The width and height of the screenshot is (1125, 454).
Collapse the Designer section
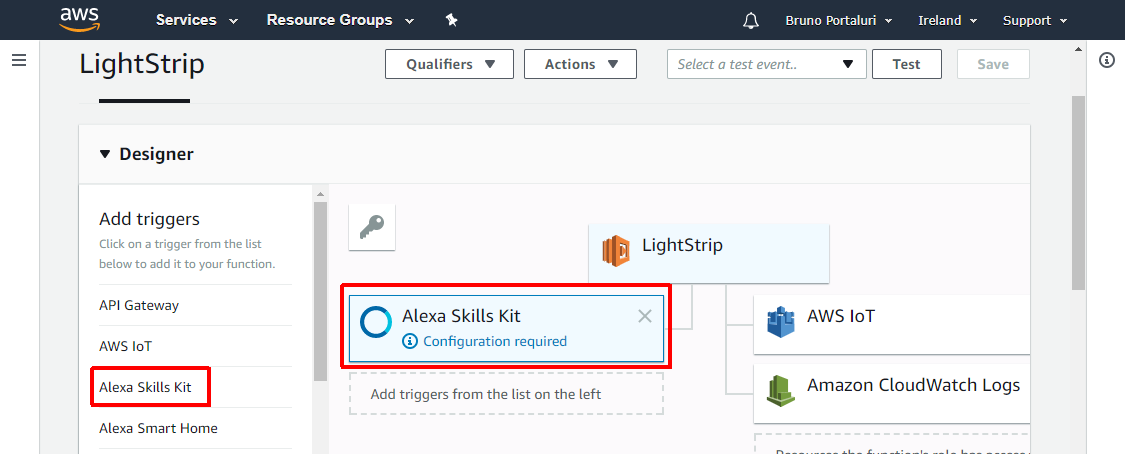point(106,154)
